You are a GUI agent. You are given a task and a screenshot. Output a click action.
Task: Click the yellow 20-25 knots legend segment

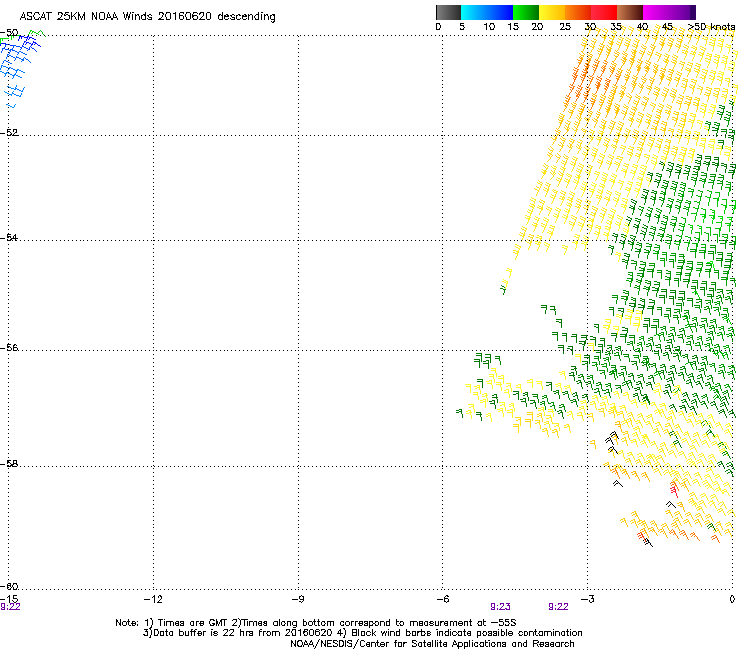coord(552,12)
